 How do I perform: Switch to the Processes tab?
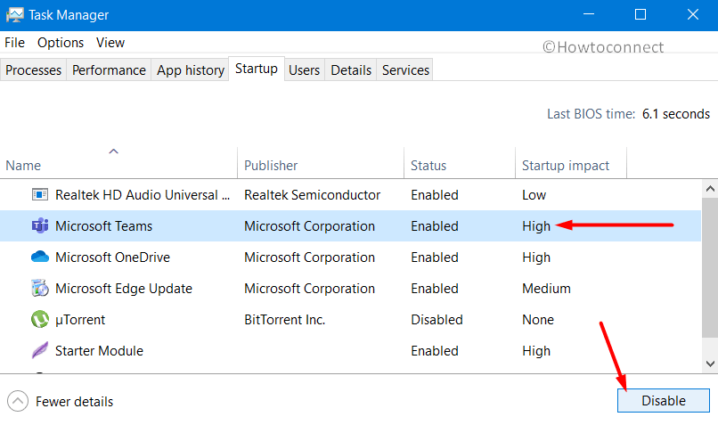coord(33,70)
